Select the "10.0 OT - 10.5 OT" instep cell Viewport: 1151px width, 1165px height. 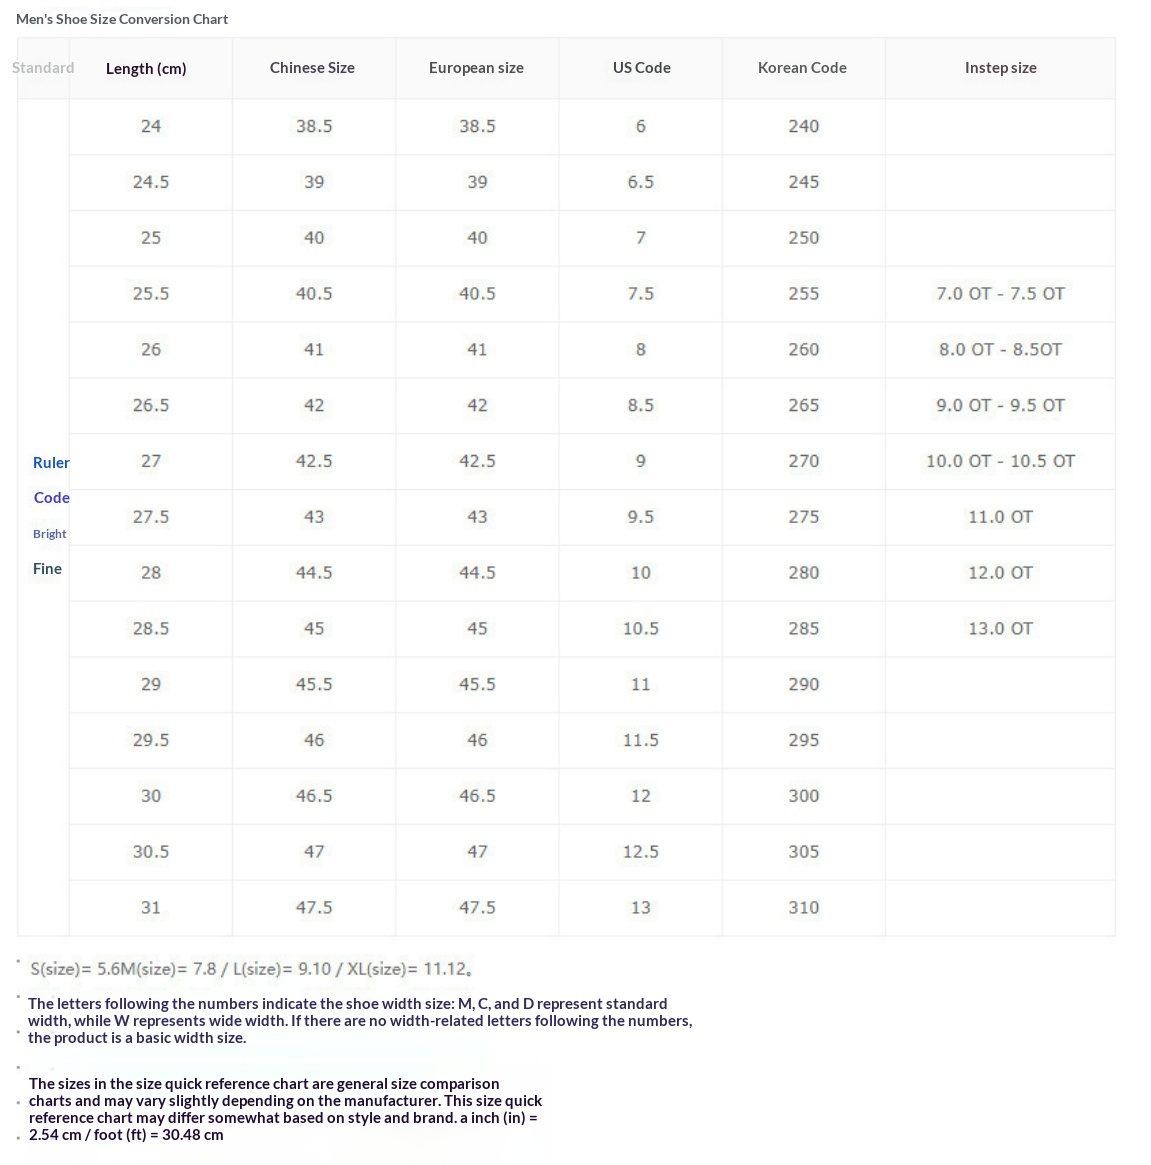(x=1000, y=461)
